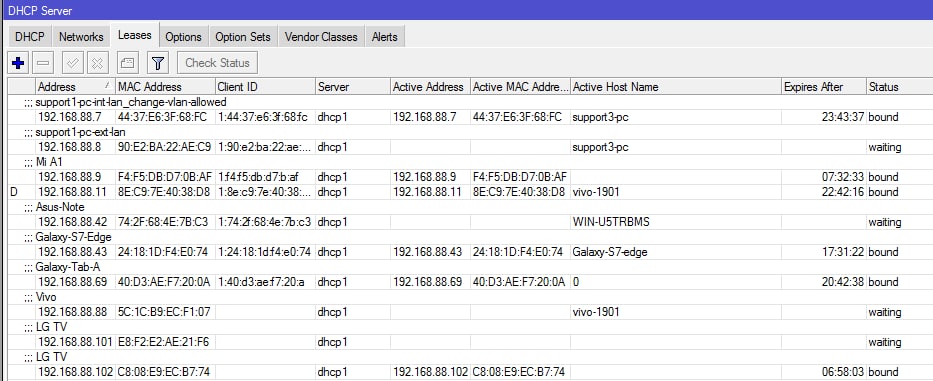Viewport: 933px width, 381px height.
Task: Sort by Status column header
Action: (899, 87)
